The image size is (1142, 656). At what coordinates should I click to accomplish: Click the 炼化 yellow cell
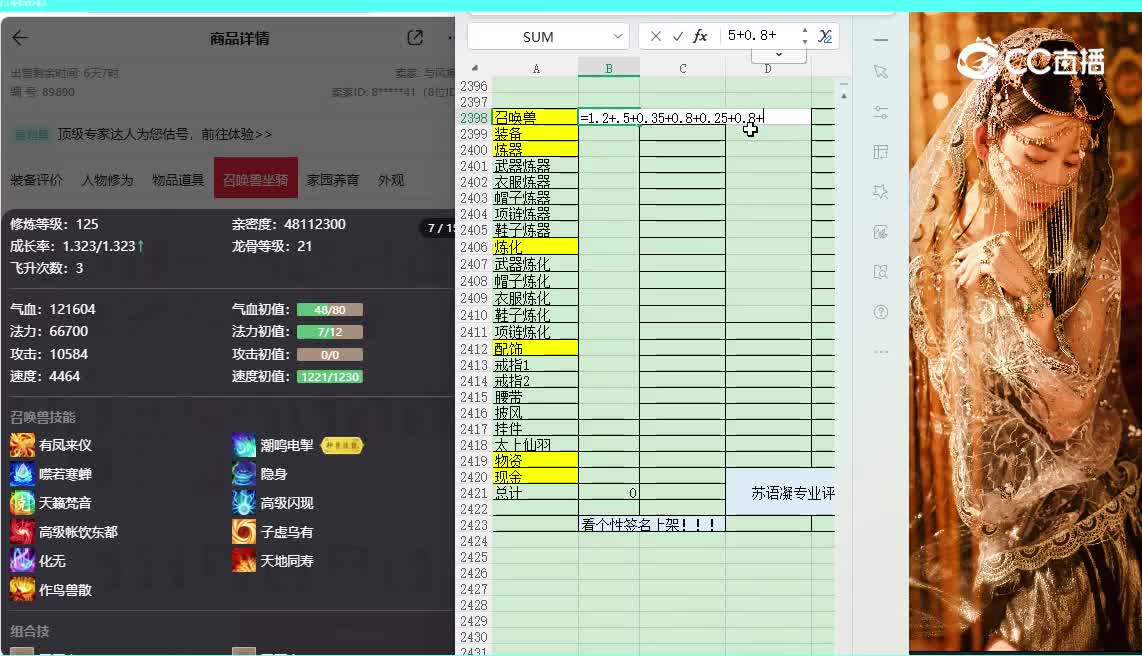pyautogui.click(x=535, y=247)
